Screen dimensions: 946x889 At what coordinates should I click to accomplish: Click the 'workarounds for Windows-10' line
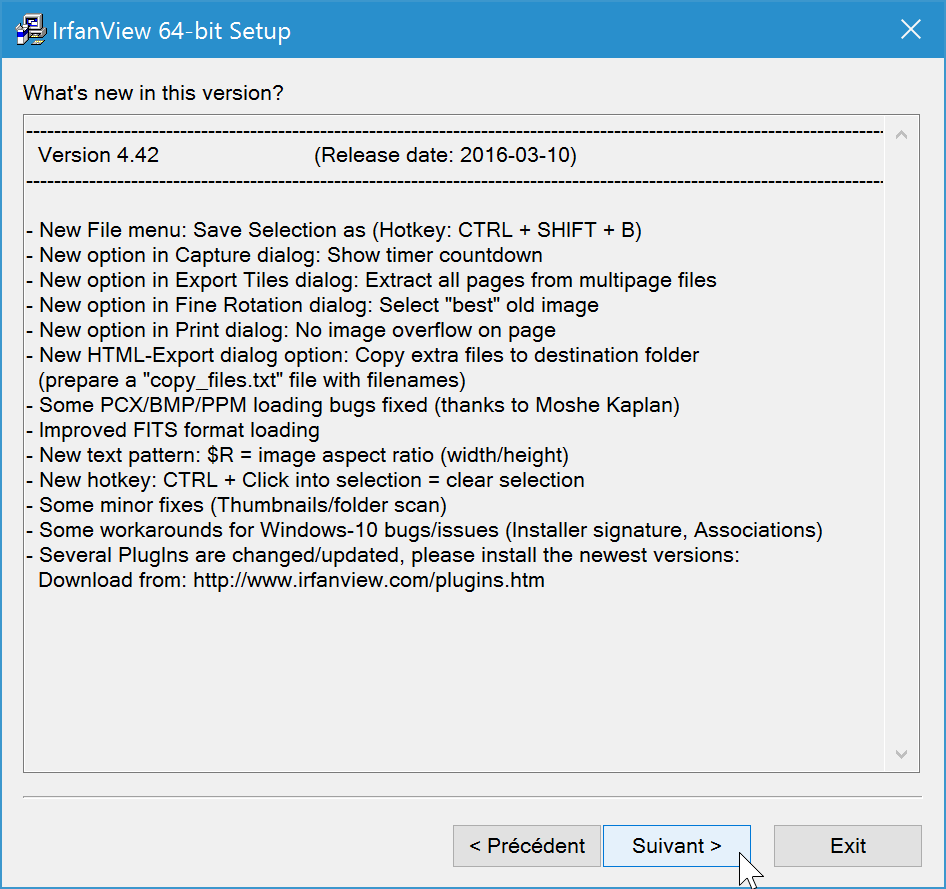pyautogui.click(x=425, y=530)
